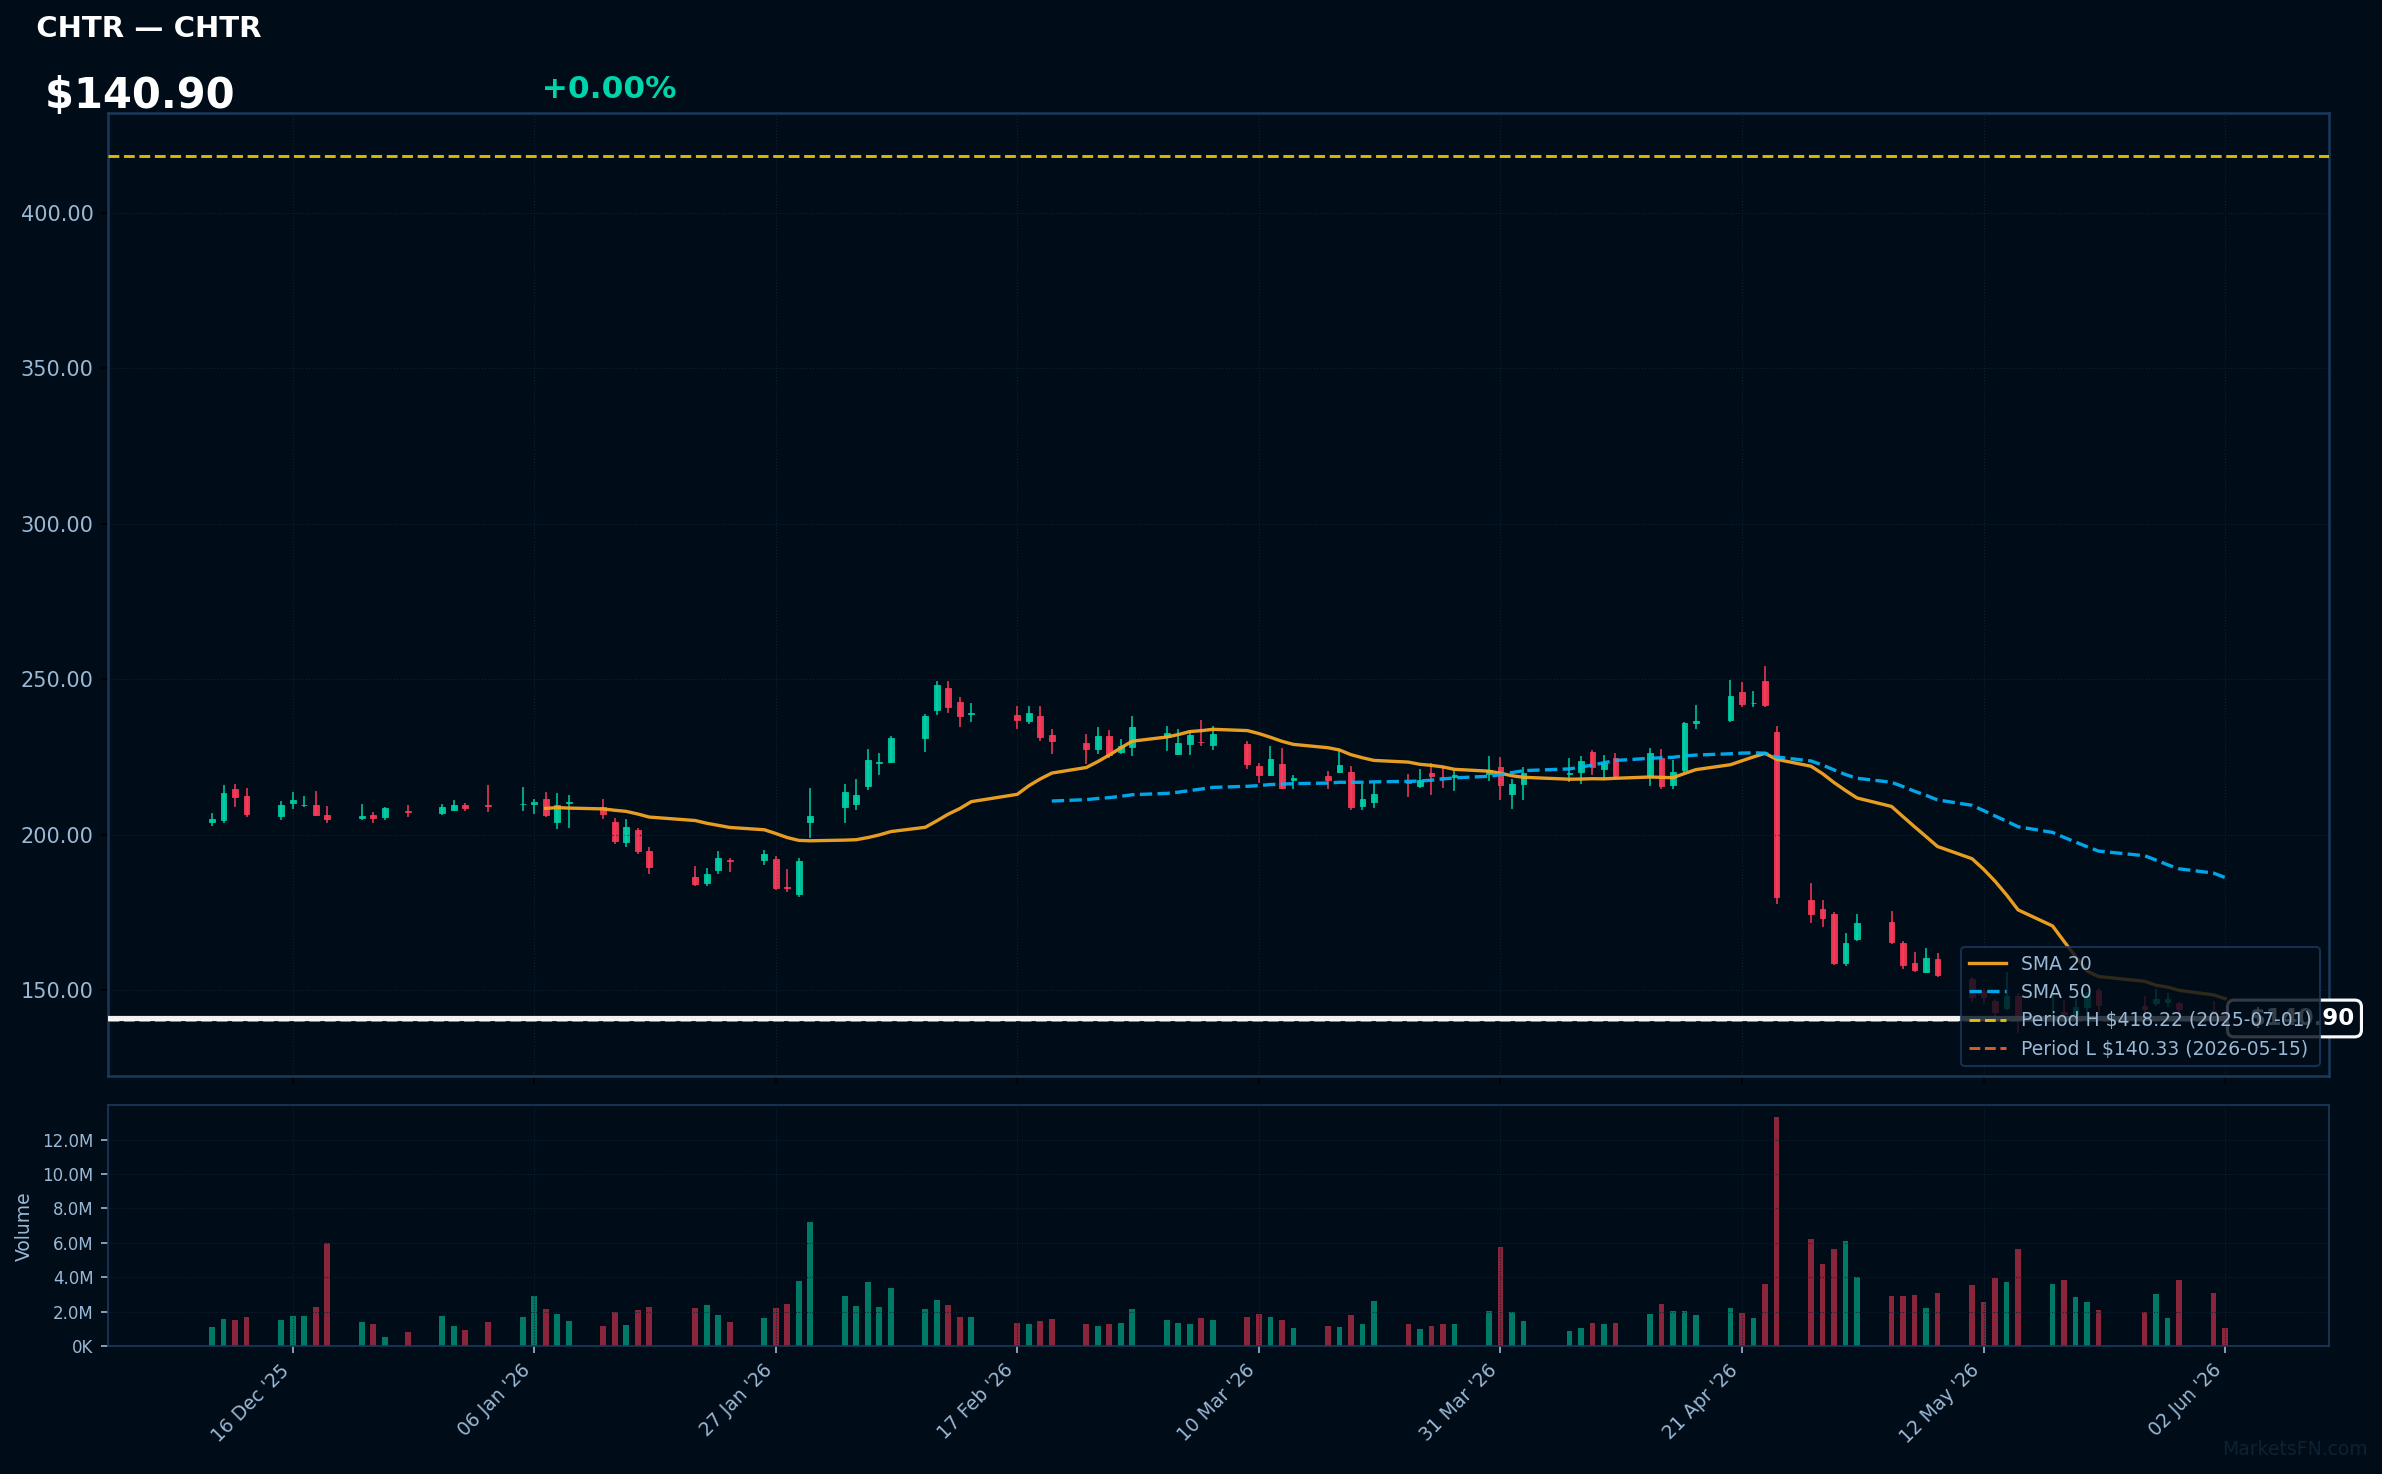Click the 17 Feb '26 date label
The image size is (2382, 1474).
(x=975, y=1401)
